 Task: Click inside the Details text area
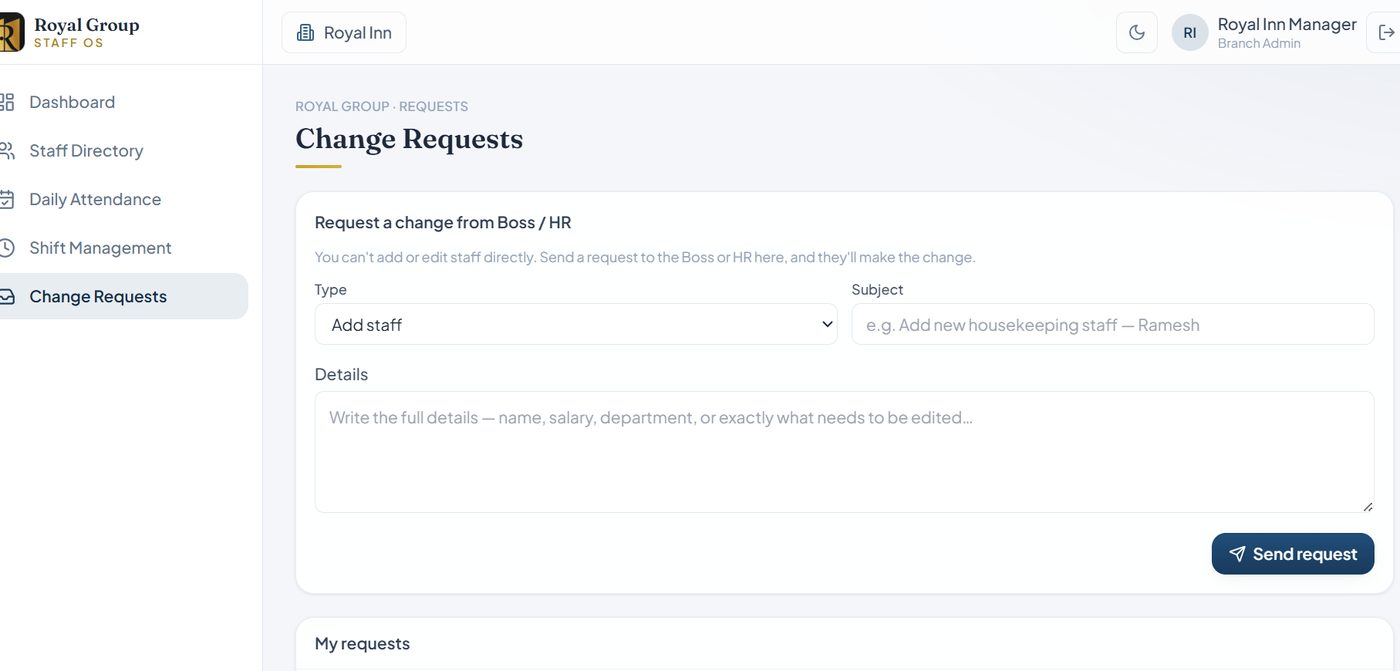coord(844,452)
